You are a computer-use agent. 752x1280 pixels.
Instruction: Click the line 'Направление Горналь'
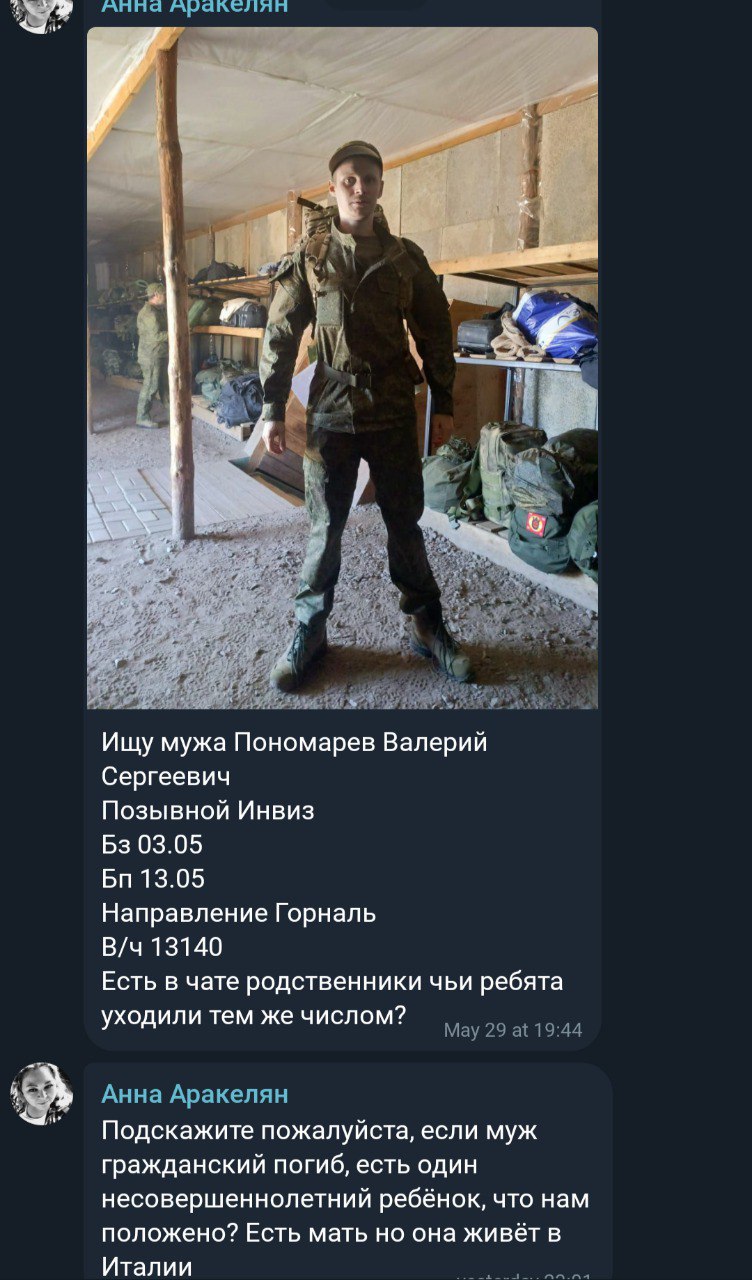[x=239, y=913]
